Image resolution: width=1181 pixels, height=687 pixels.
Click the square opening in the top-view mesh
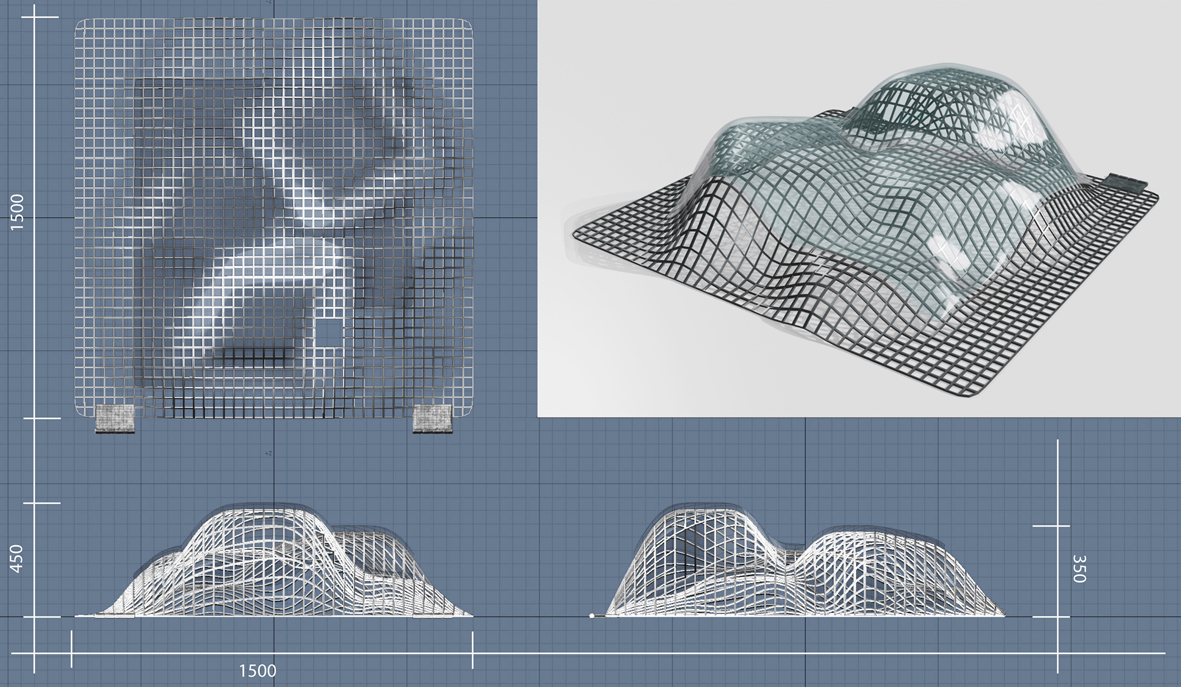(330, 330)
